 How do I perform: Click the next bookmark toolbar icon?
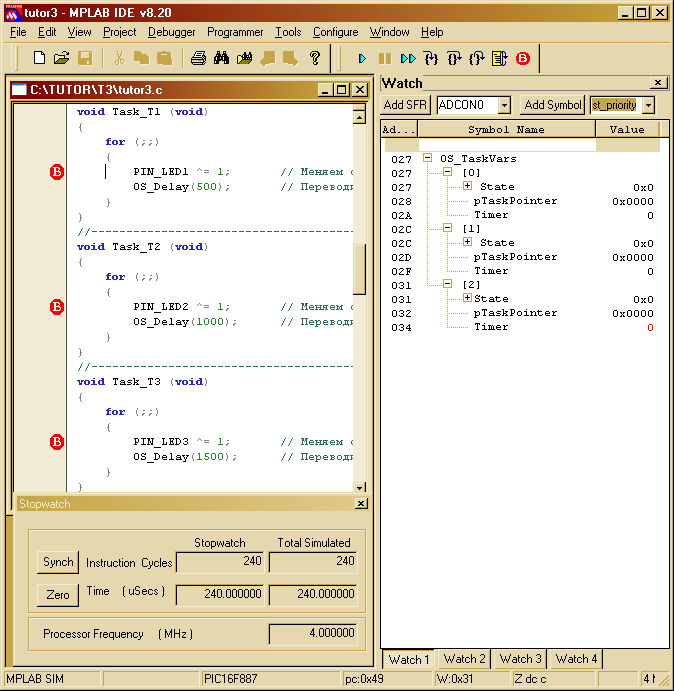pyautogui.click(x=290, y=58)
